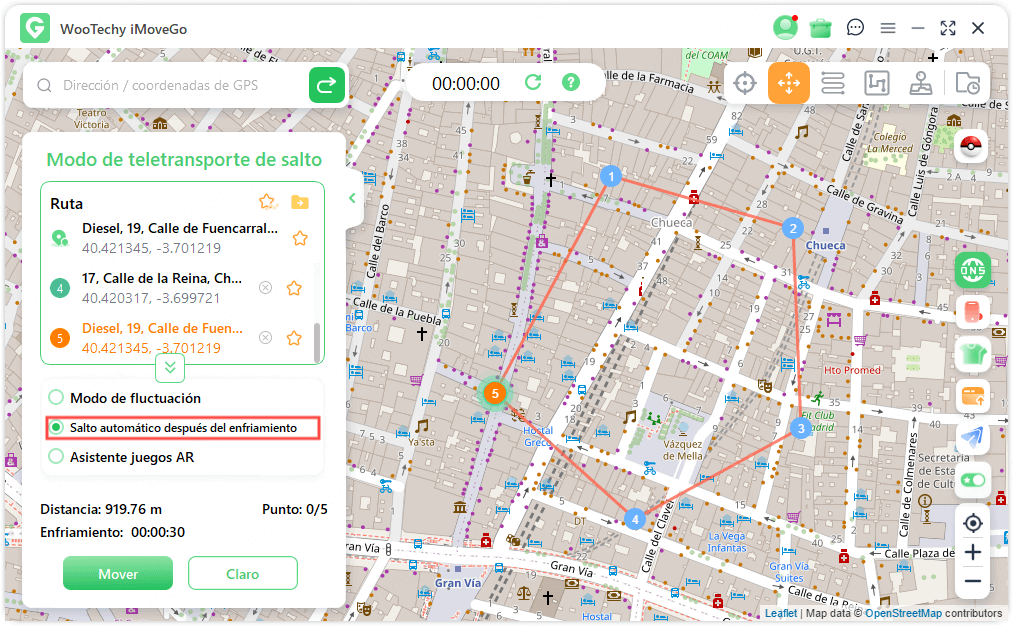Choose Asistente juegos AR option
The image size is (1013, 626).
[x=57, y=457]
